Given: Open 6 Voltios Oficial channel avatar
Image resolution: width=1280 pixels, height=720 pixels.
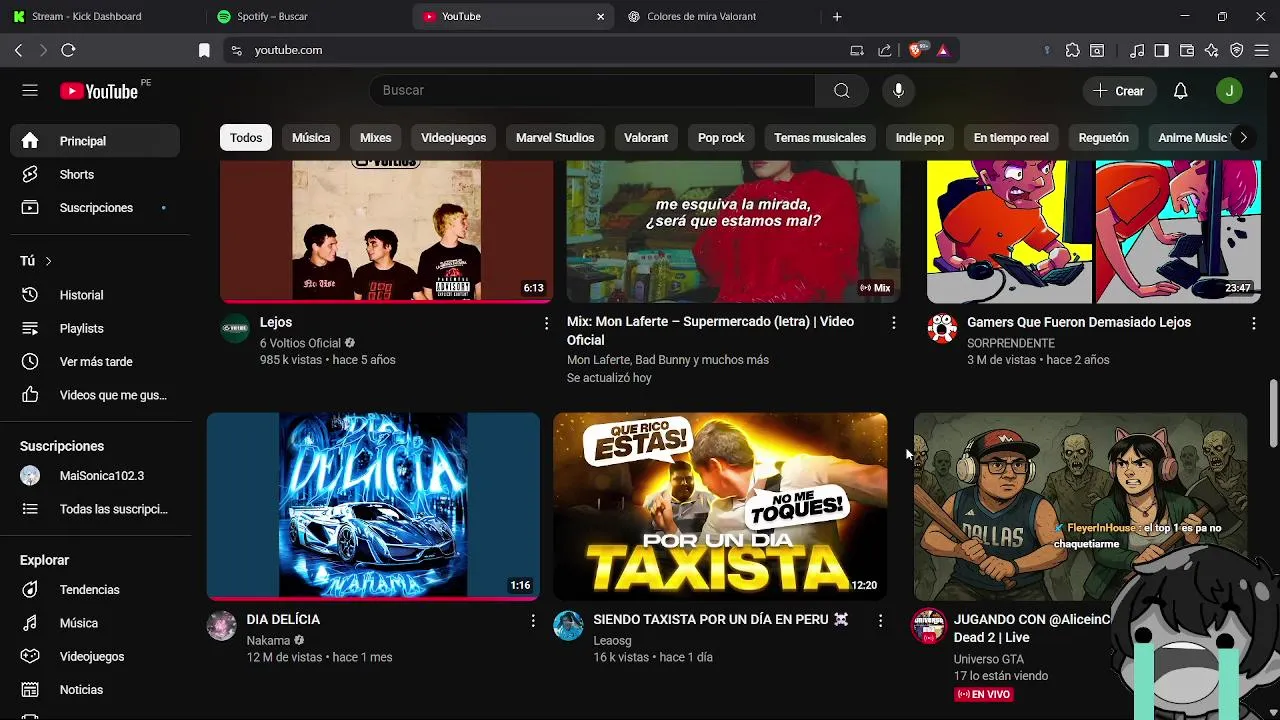Looking at the screenshot, I should (x=235, y=328).
